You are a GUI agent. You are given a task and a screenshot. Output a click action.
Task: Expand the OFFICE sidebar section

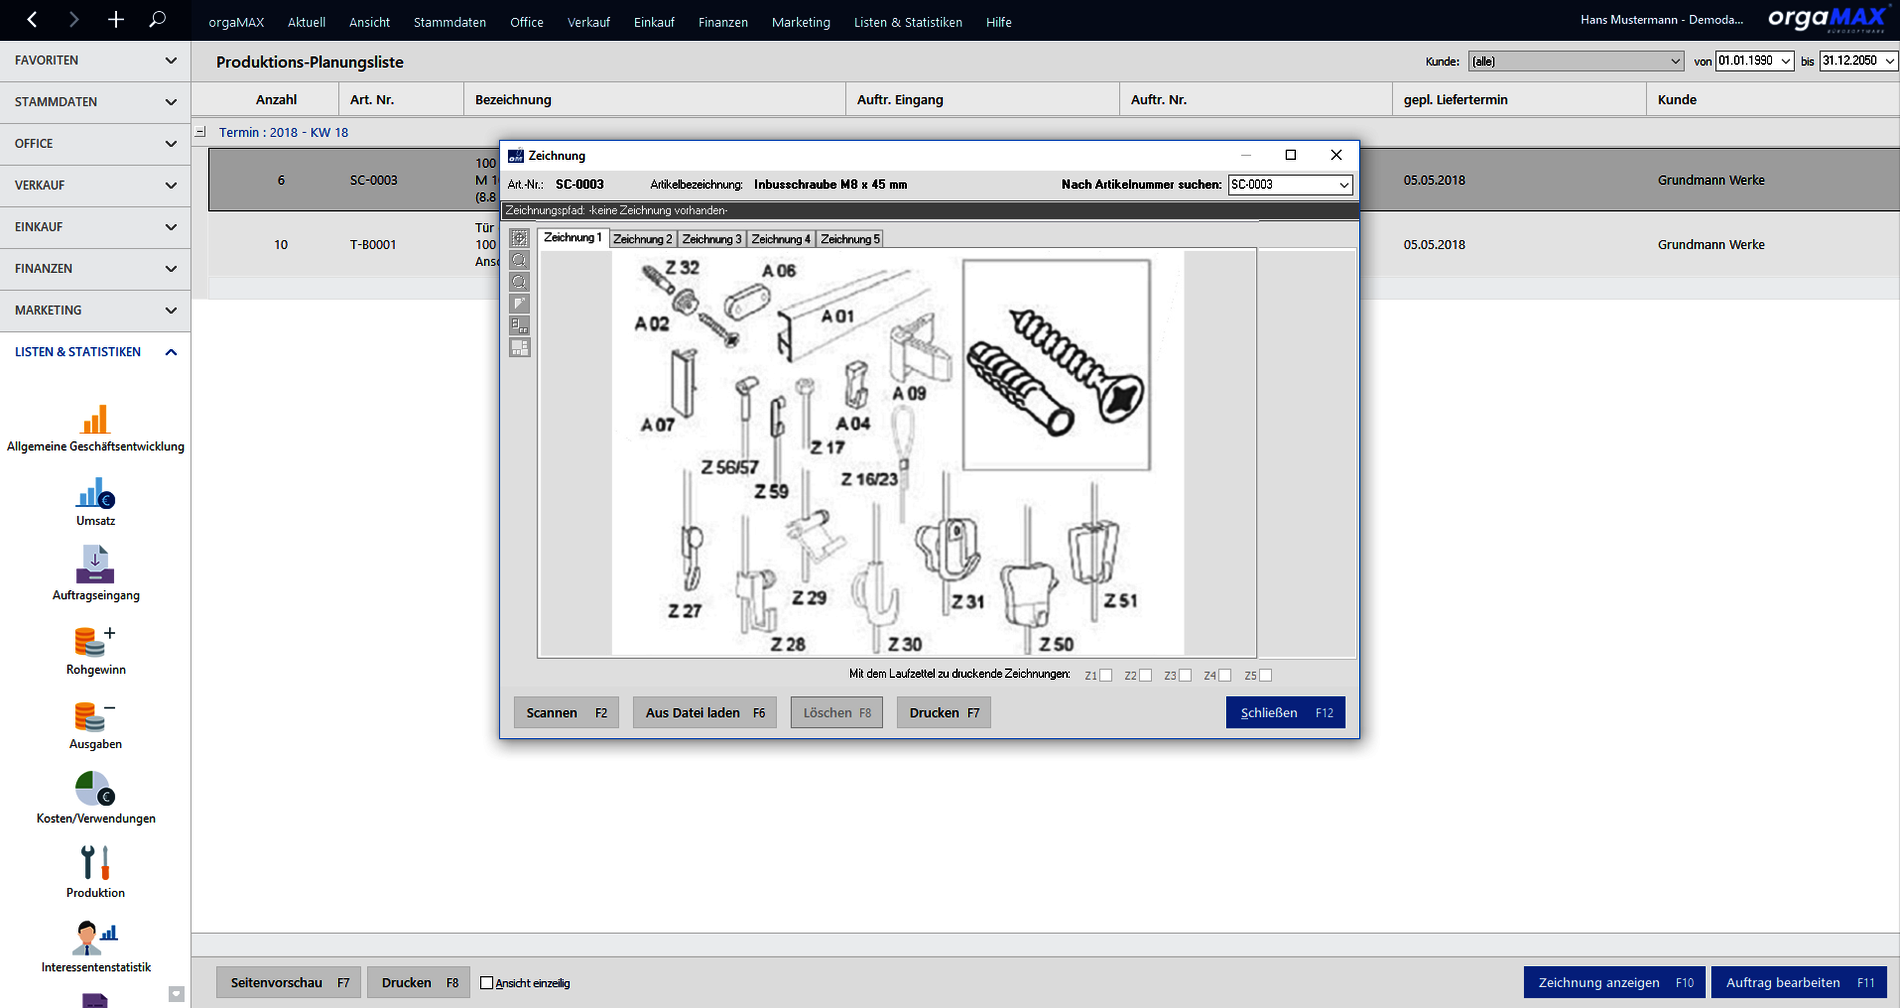(95, 144)
